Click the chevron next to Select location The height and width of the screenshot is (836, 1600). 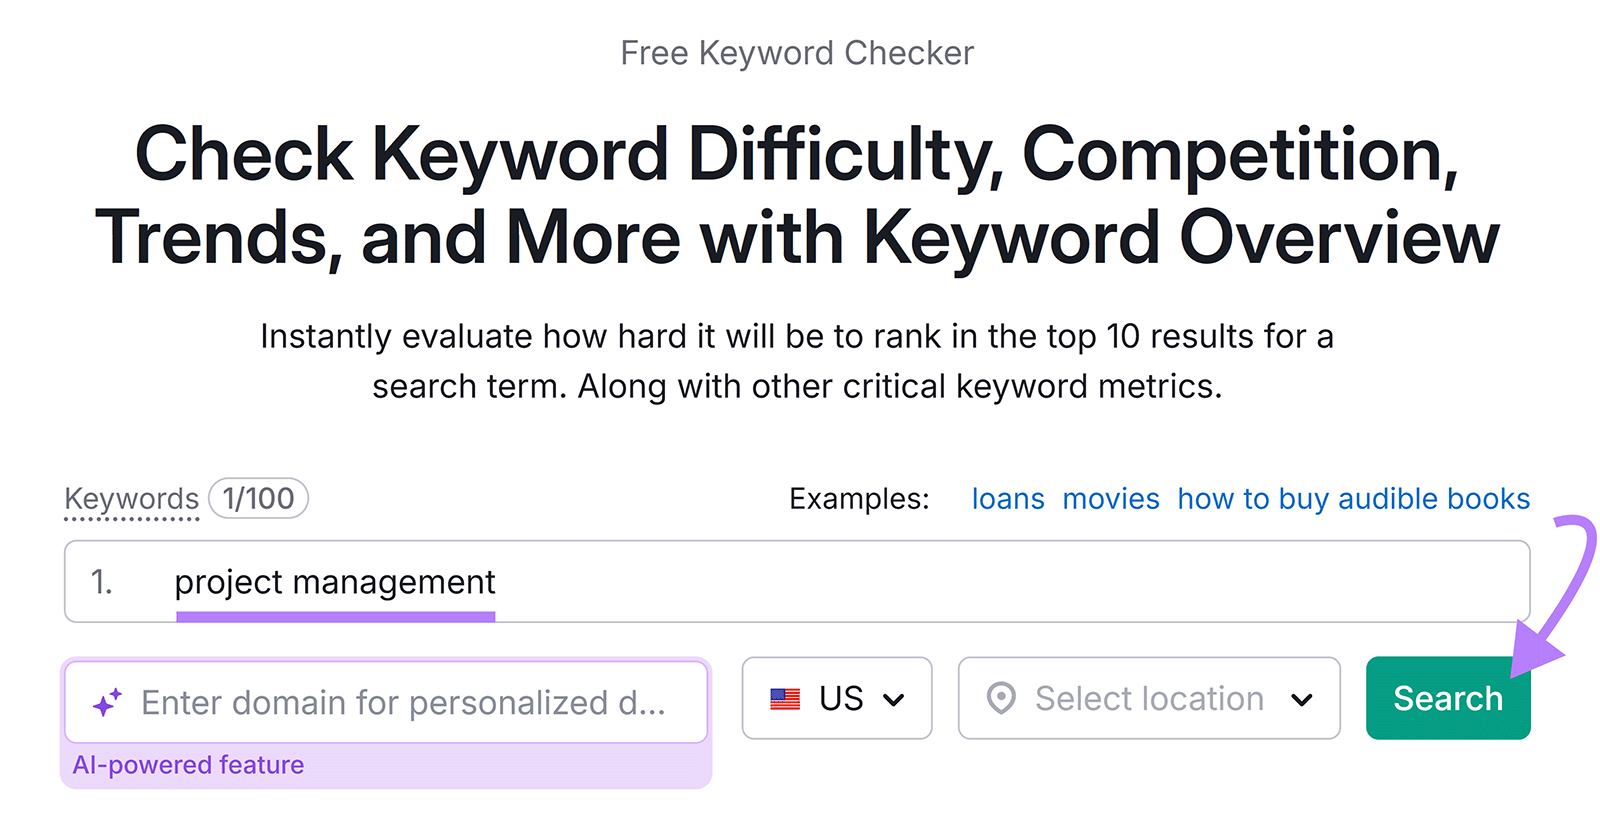click(x=1303, y=701)
